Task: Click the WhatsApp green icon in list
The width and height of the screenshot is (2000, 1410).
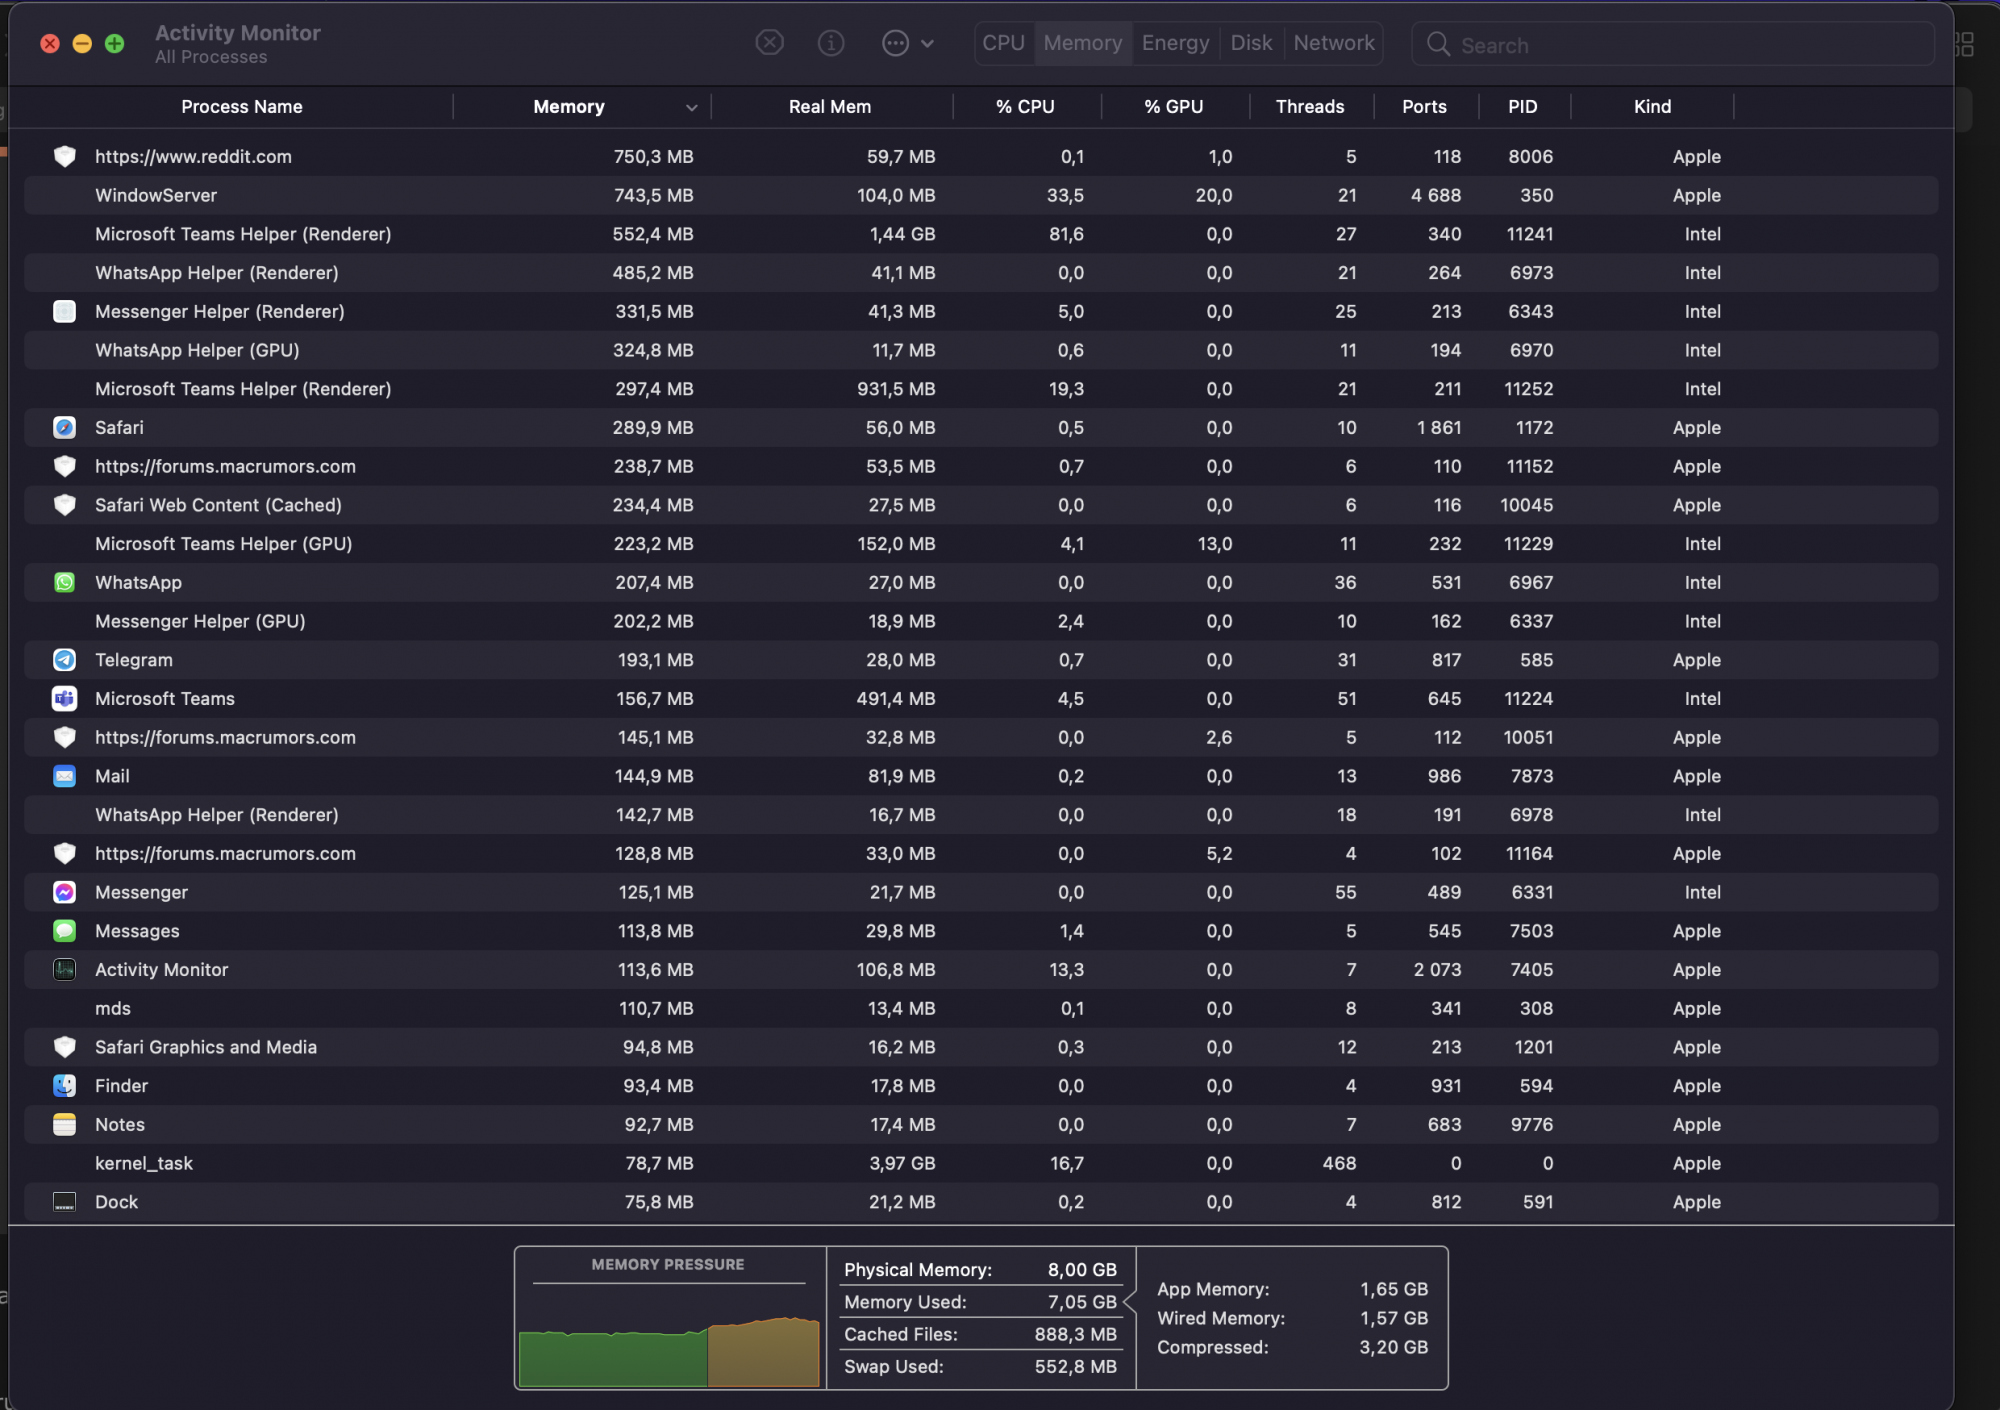Action: tap(64, 583)
